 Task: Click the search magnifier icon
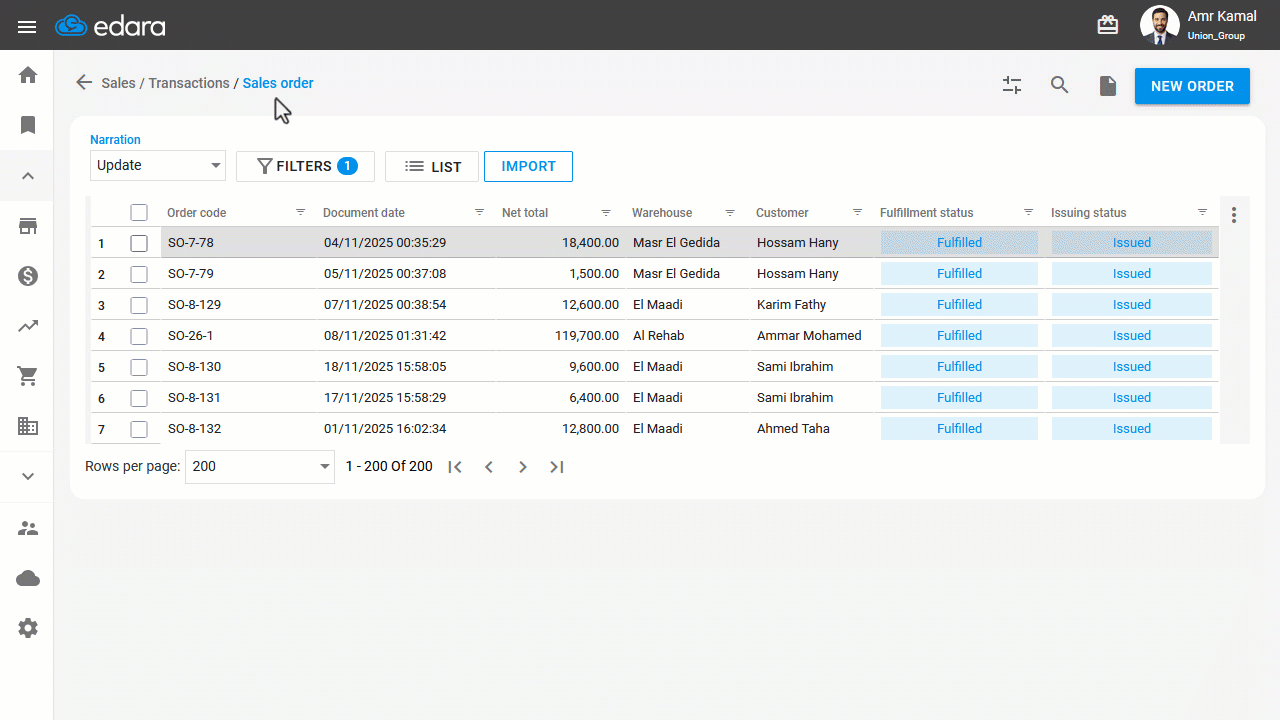pos(1060,86)
